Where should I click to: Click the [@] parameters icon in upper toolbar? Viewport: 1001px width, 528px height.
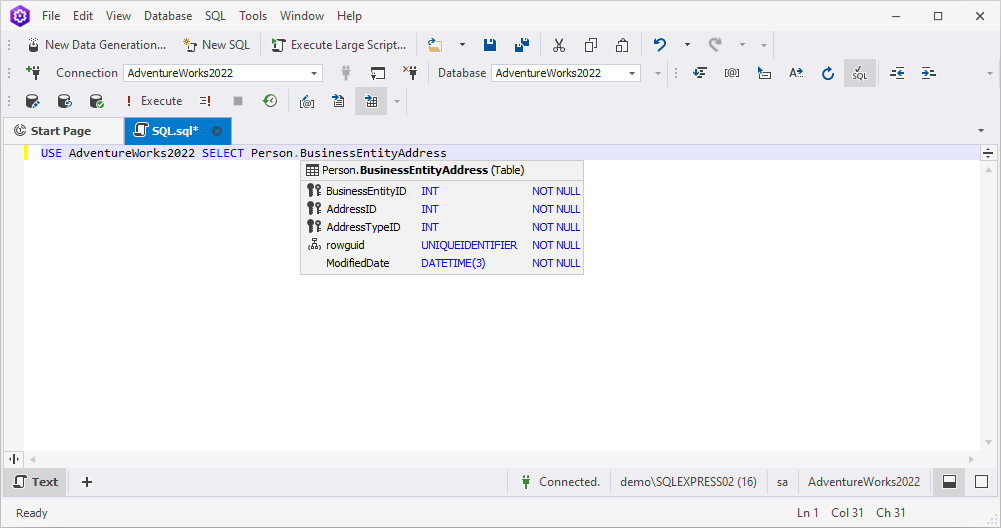tap(732, 73)
